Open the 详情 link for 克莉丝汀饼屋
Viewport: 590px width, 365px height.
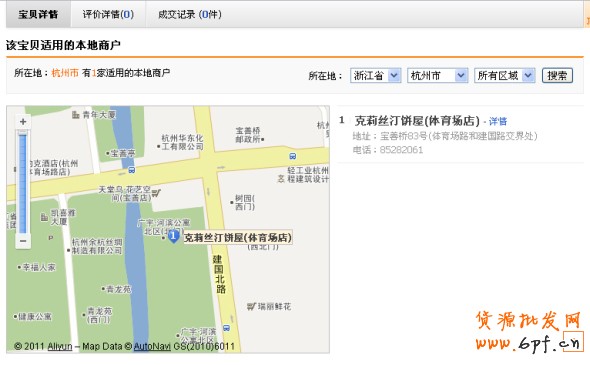click(497, 121)
